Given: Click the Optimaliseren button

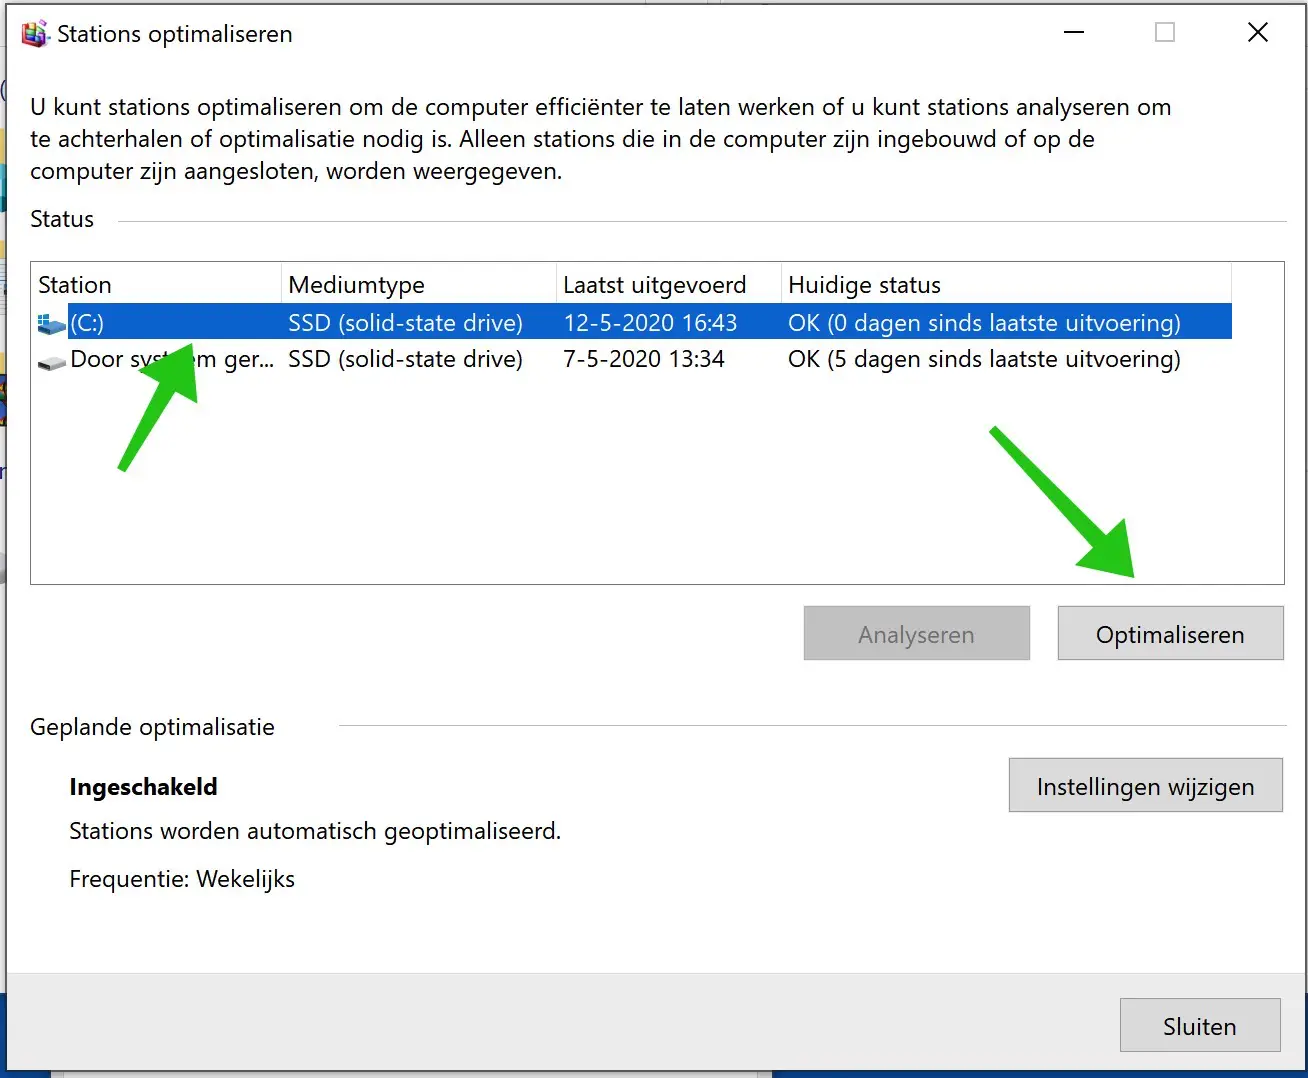Looking at the screenshot, I should point(1170,633).
